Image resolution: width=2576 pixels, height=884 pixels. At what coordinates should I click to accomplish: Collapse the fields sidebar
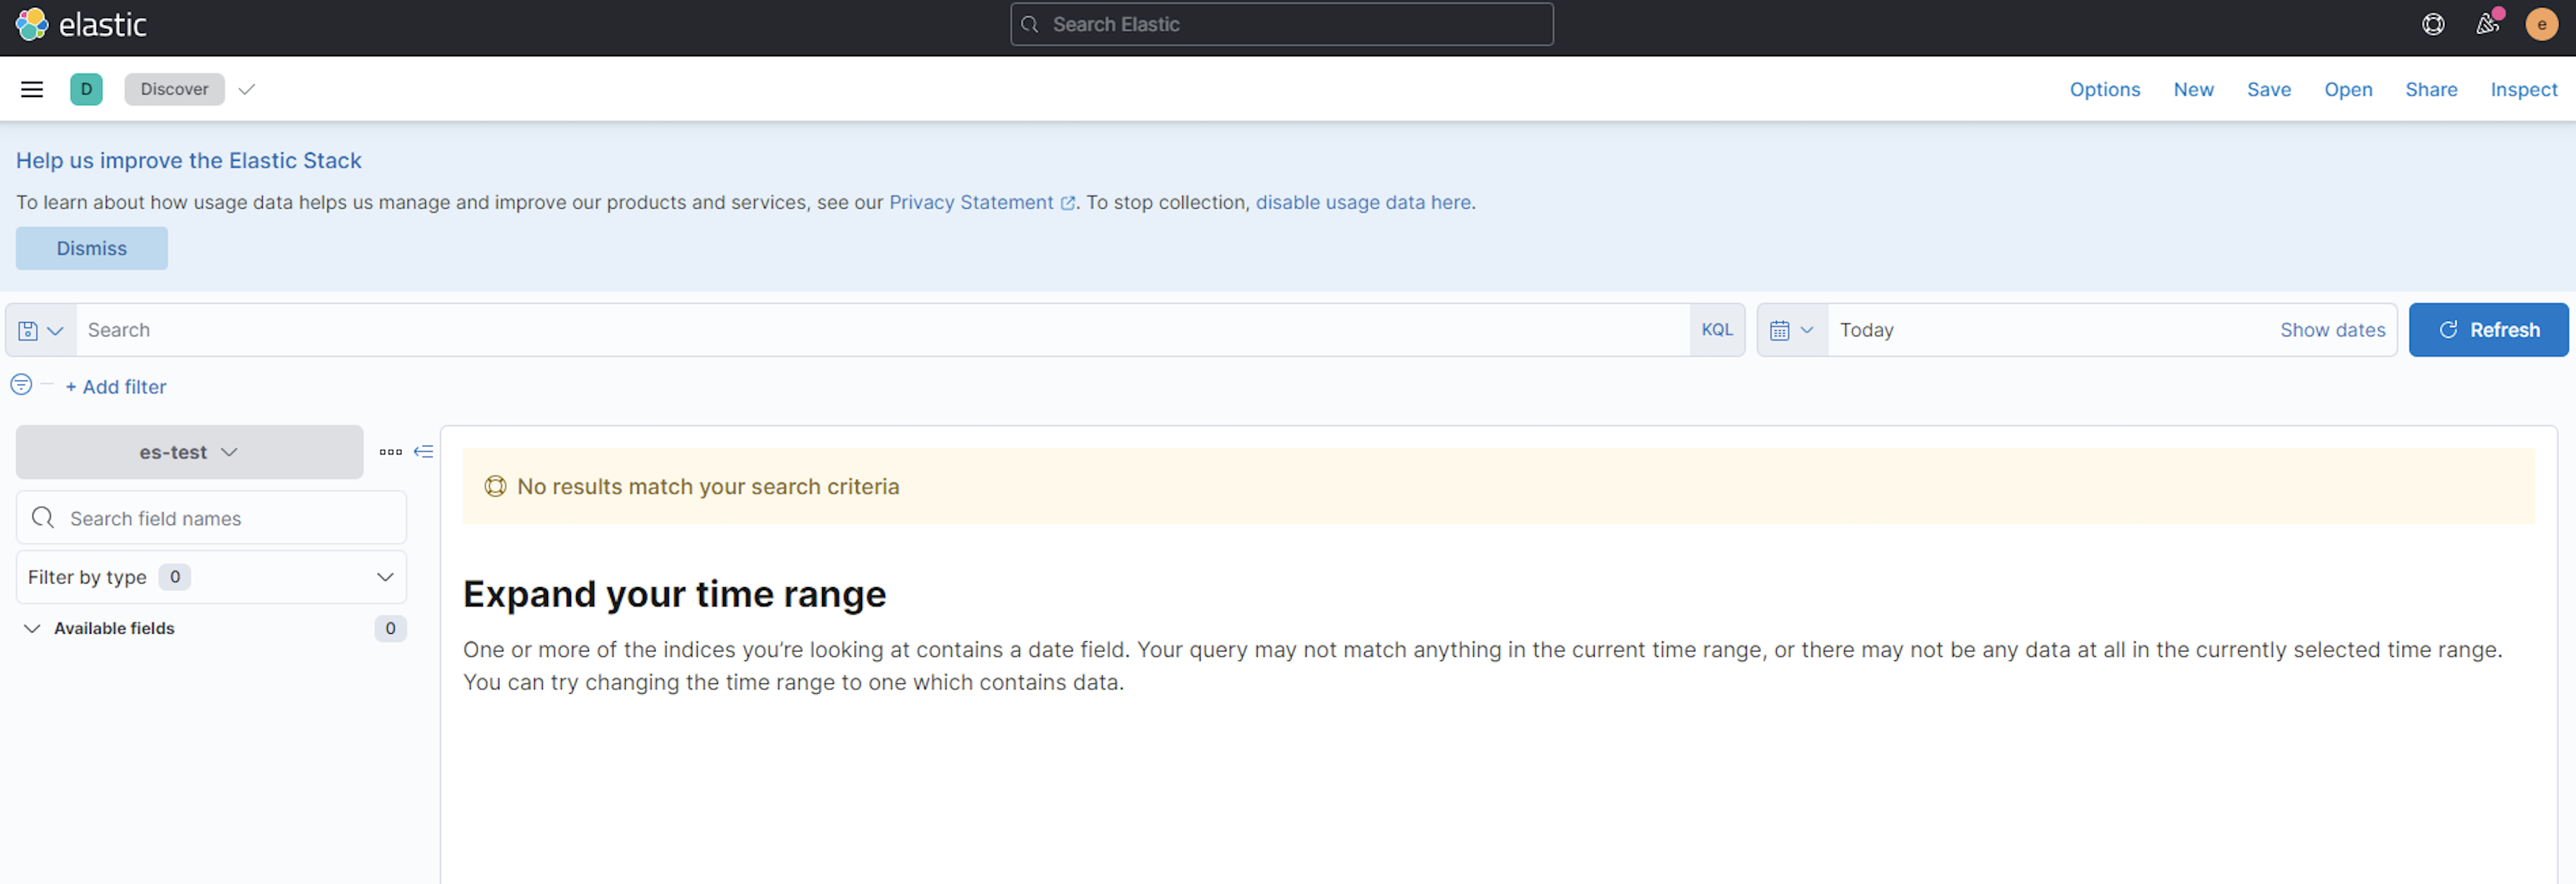click(424, 452)
